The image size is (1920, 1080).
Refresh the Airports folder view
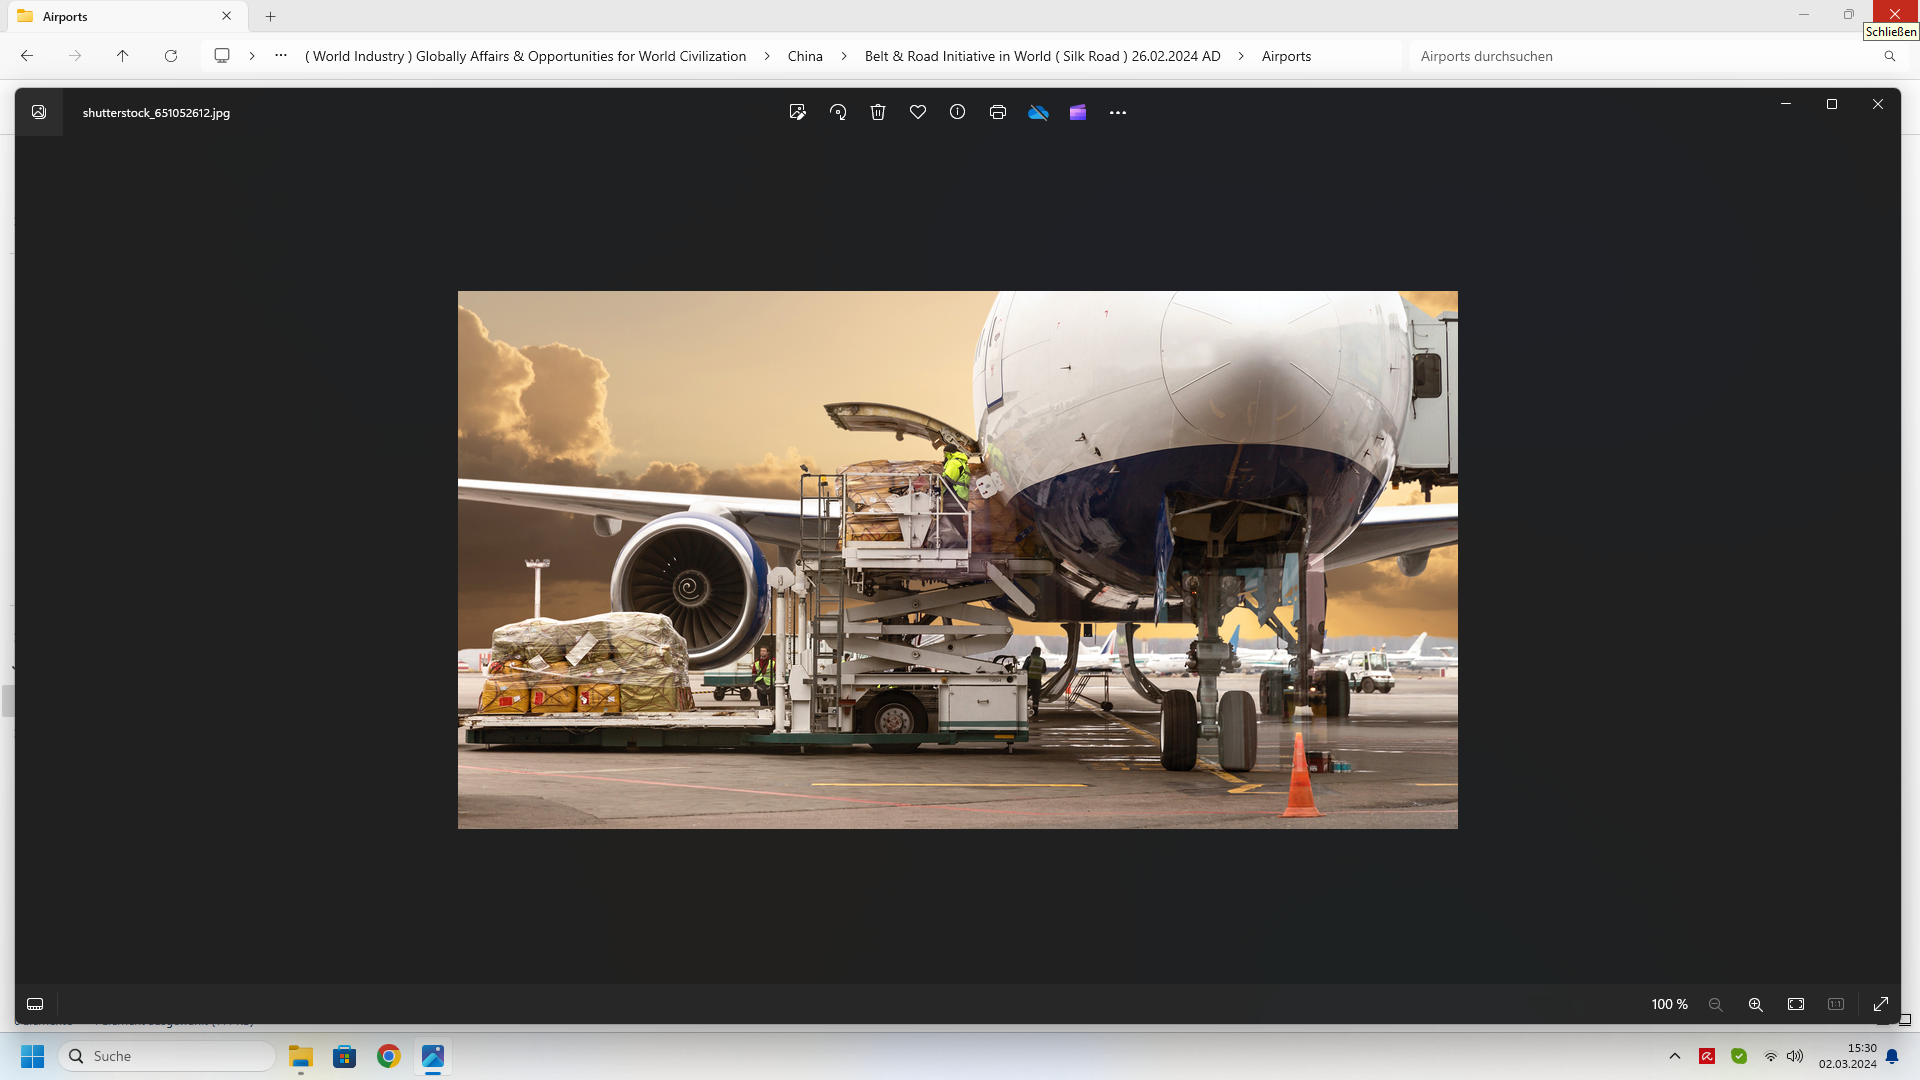pos(171,56)
